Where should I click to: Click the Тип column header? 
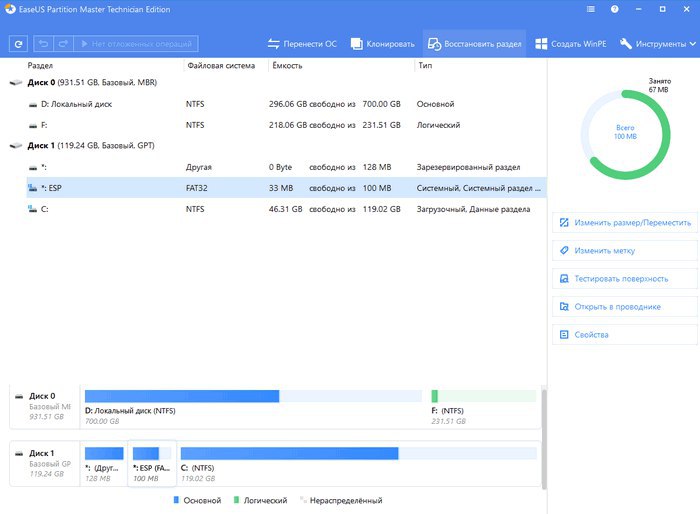tap(425, 66)
